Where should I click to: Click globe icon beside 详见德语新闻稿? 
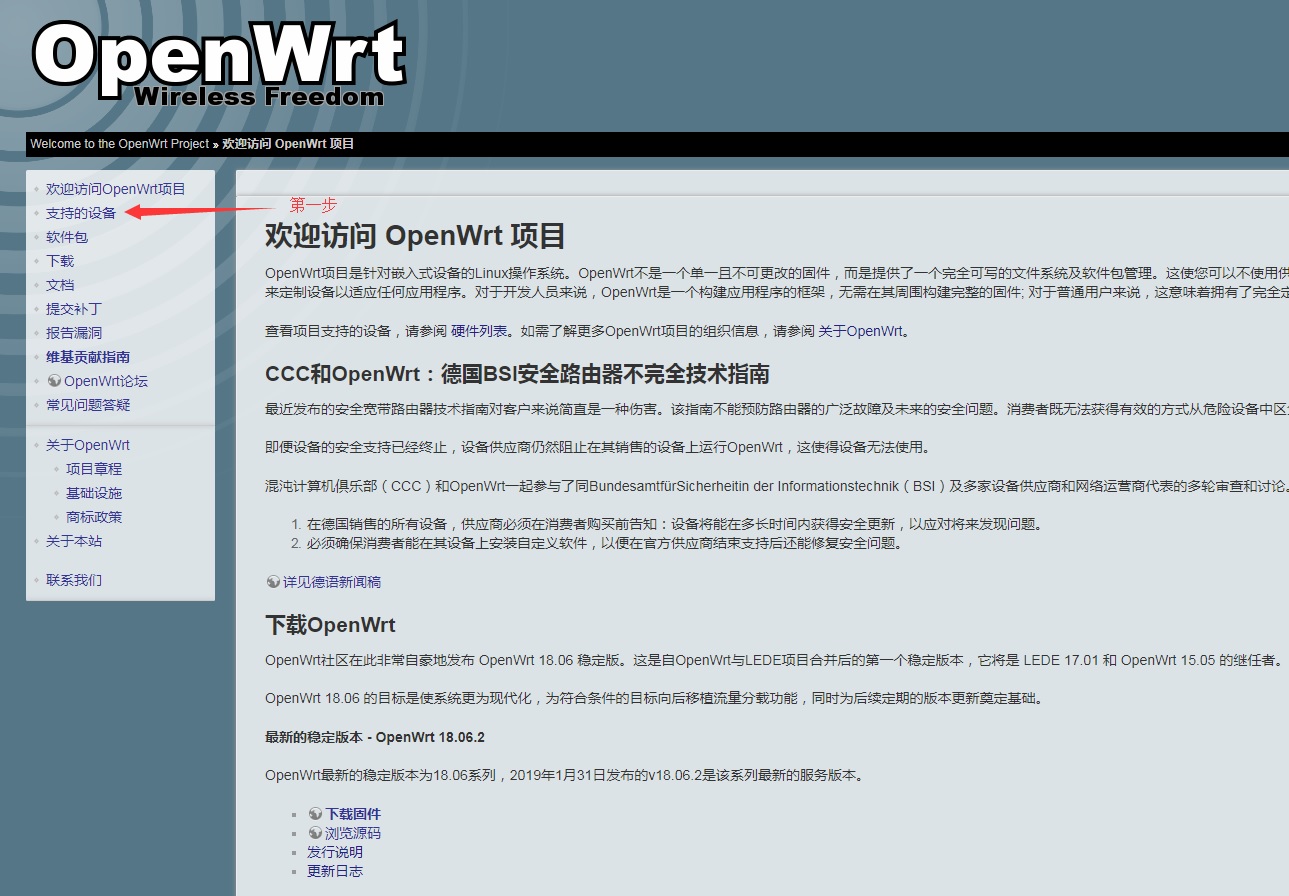273,581
